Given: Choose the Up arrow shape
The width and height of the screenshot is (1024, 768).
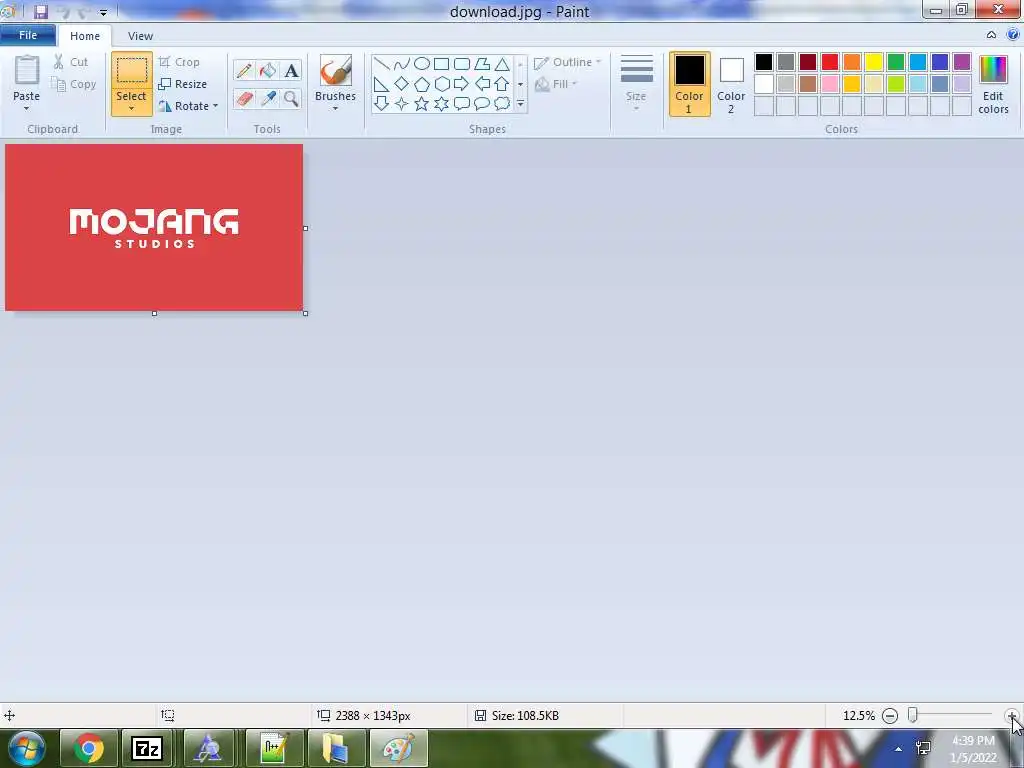Looking at the screenshot, I should point(502,84).
